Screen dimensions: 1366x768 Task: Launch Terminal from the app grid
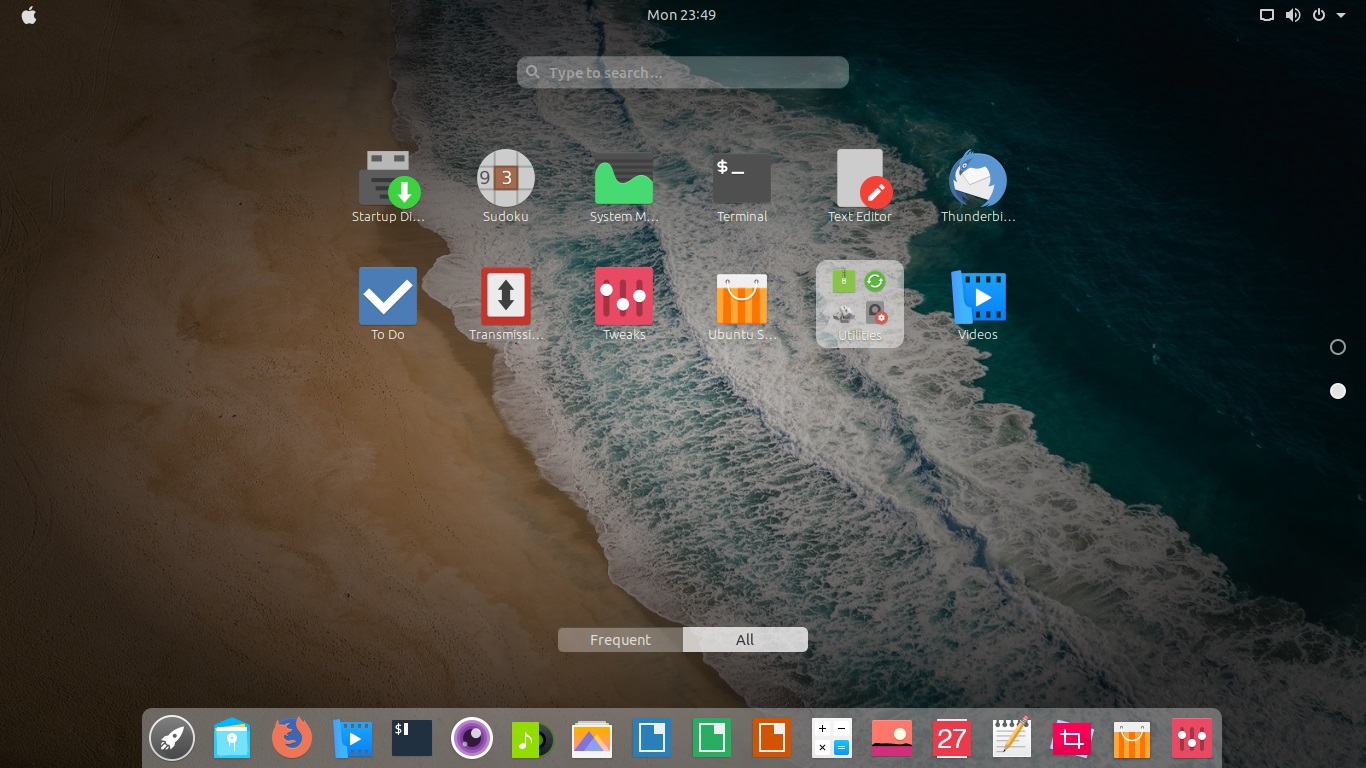point(742,186)
